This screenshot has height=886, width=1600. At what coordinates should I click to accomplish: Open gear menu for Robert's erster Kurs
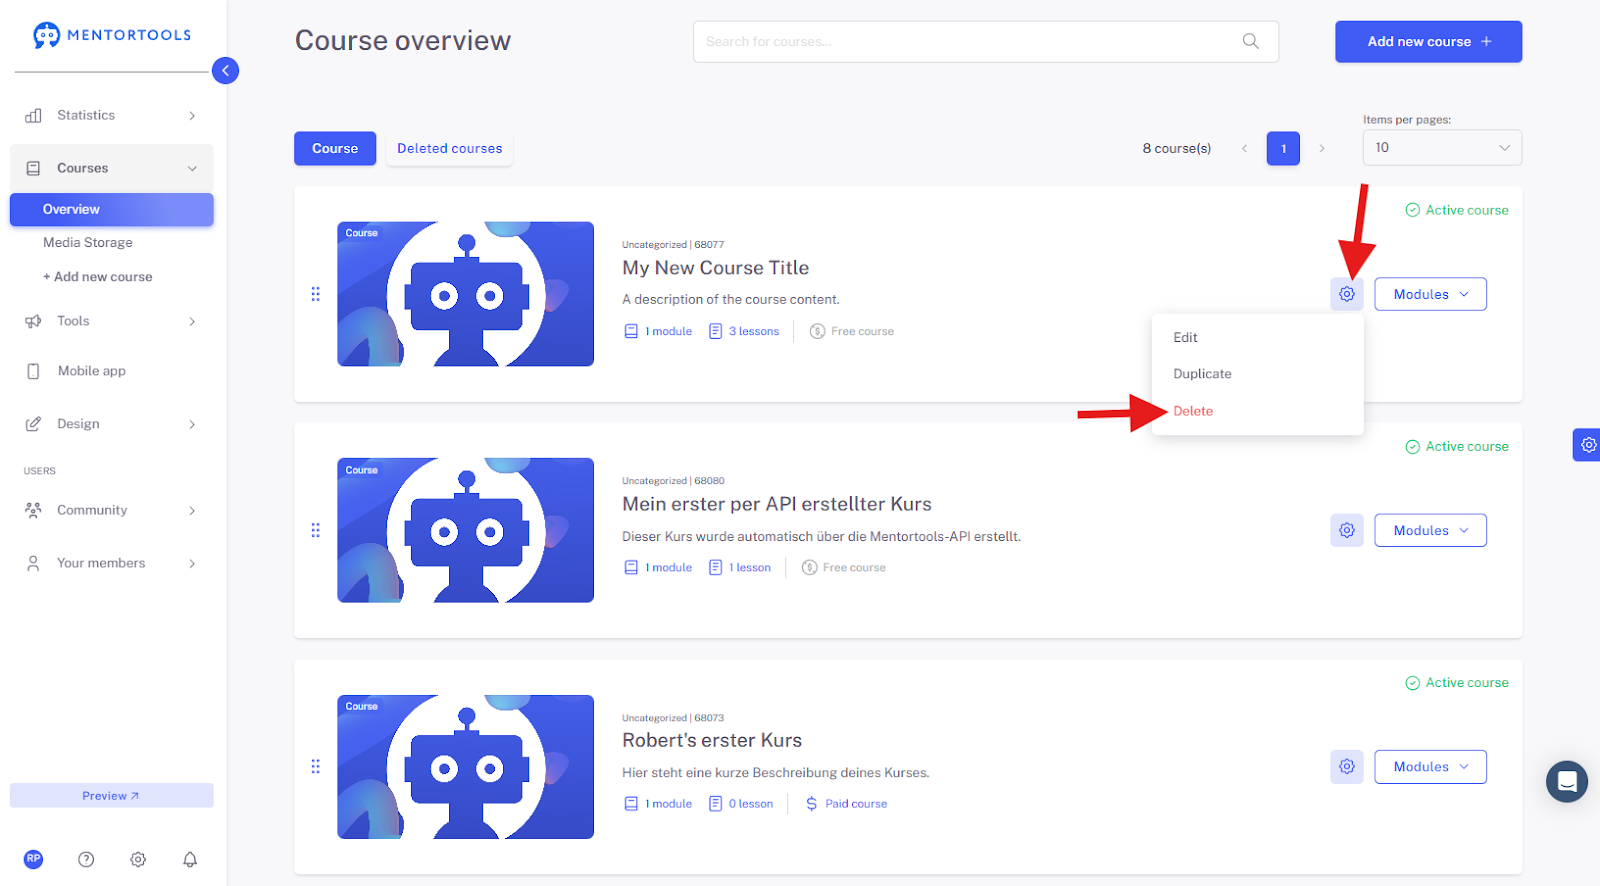tap(1347, 766)
